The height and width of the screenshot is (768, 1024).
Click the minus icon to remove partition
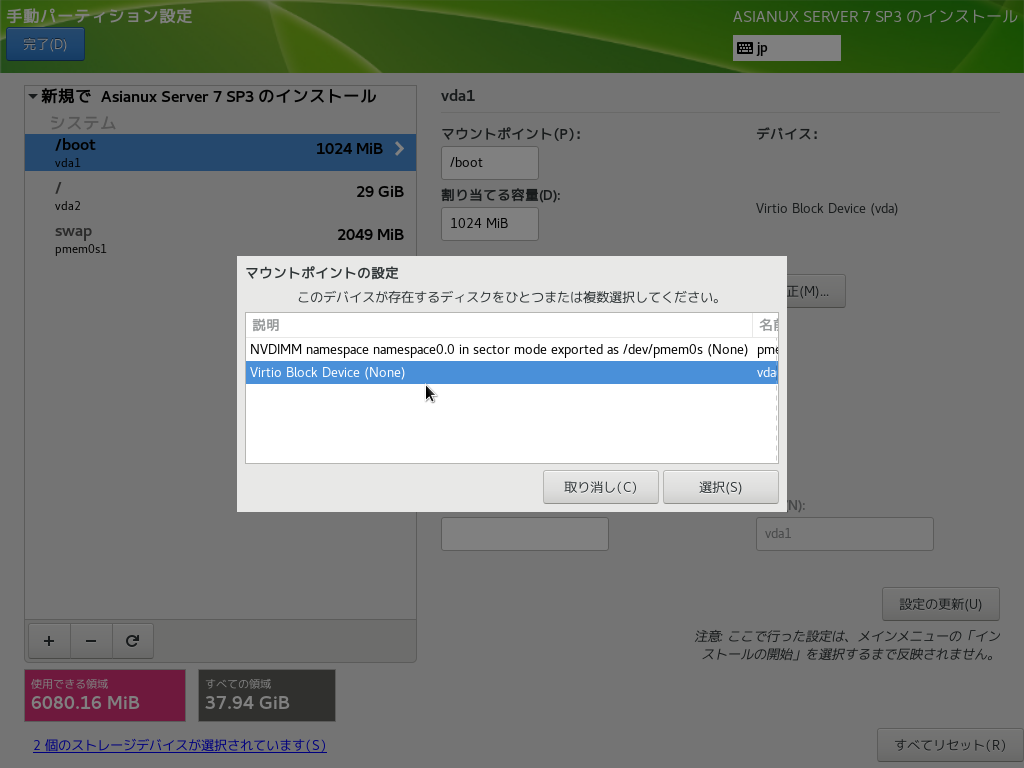tap(91, 641)
